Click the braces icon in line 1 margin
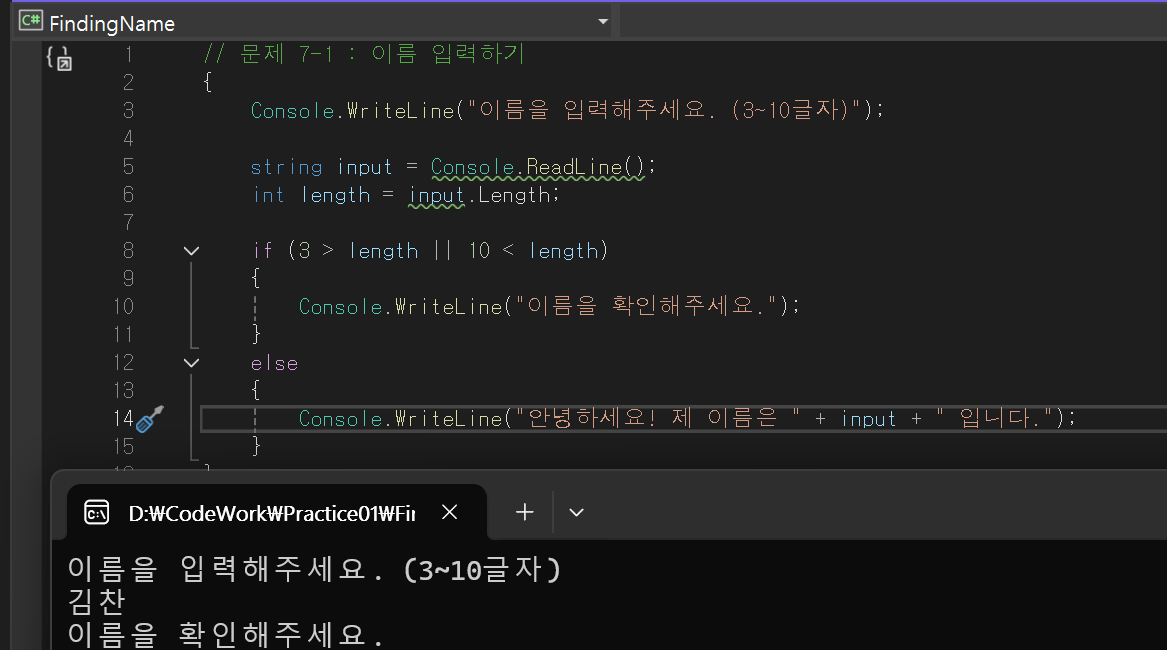This screenshot has width=1167, height=650. [60, 58]
